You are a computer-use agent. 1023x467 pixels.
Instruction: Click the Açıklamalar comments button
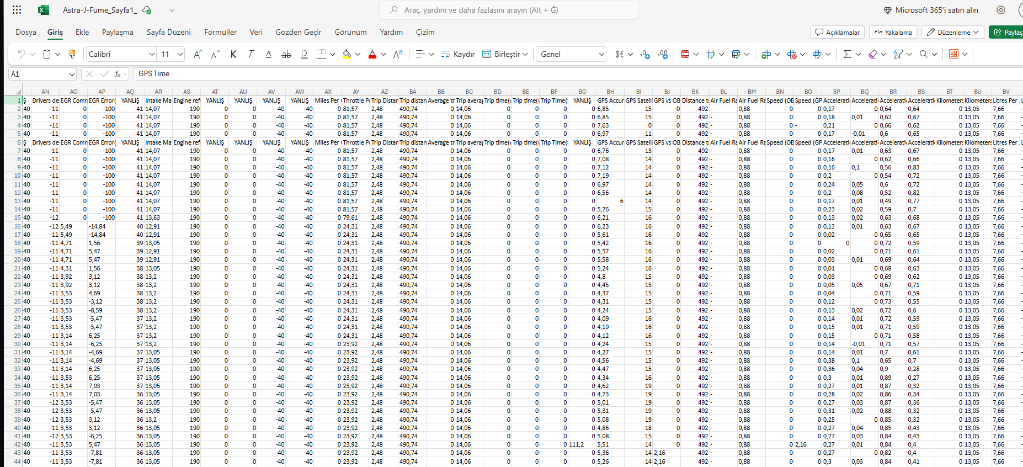pyautogui.click(x=838, y=32)
